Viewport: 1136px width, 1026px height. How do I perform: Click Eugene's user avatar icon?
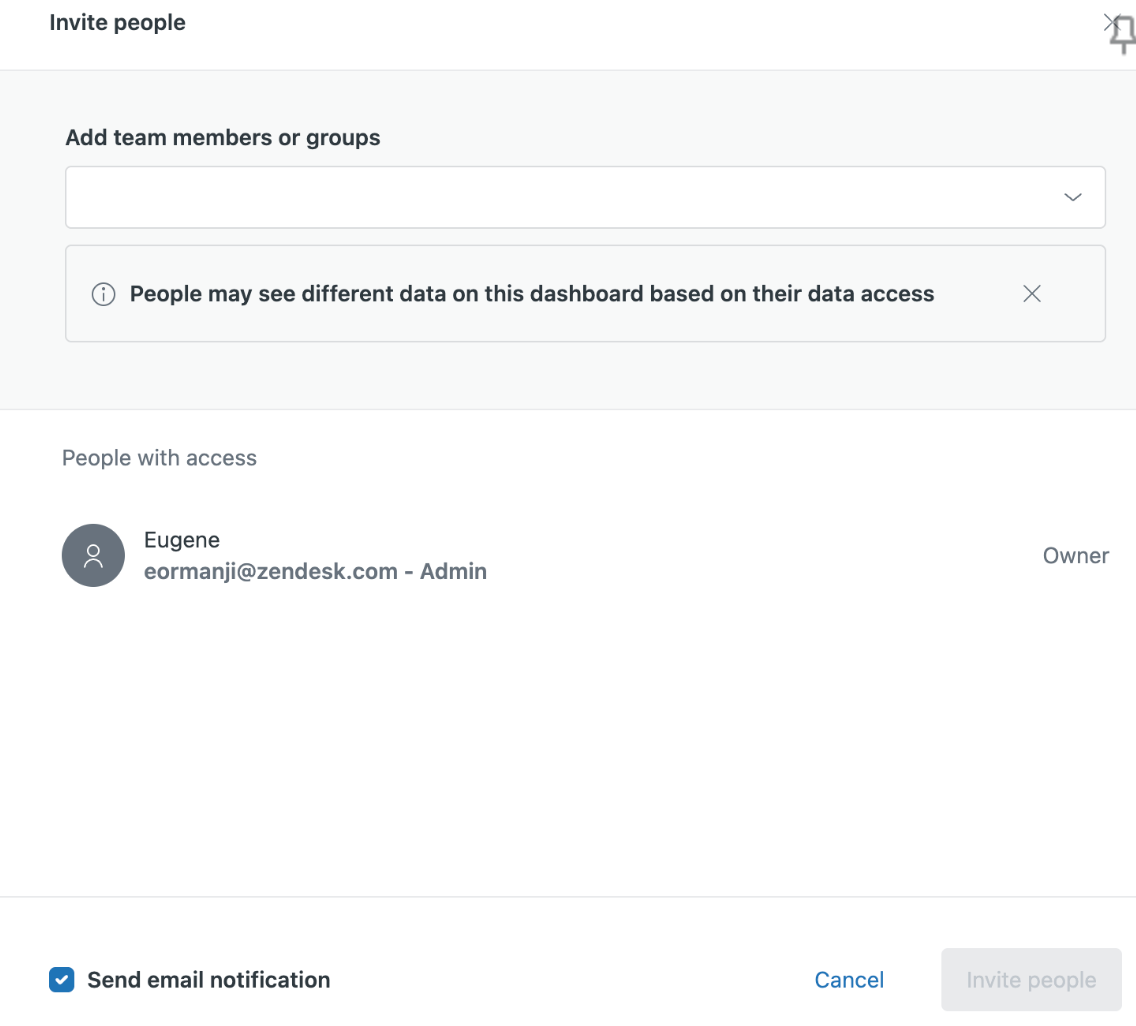click(93, 556)
